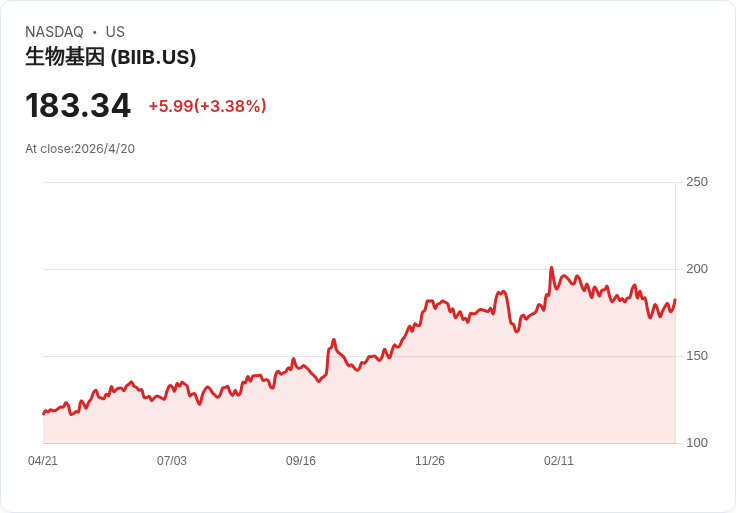Click the 150 price axis label

click(x=697, y=356)
